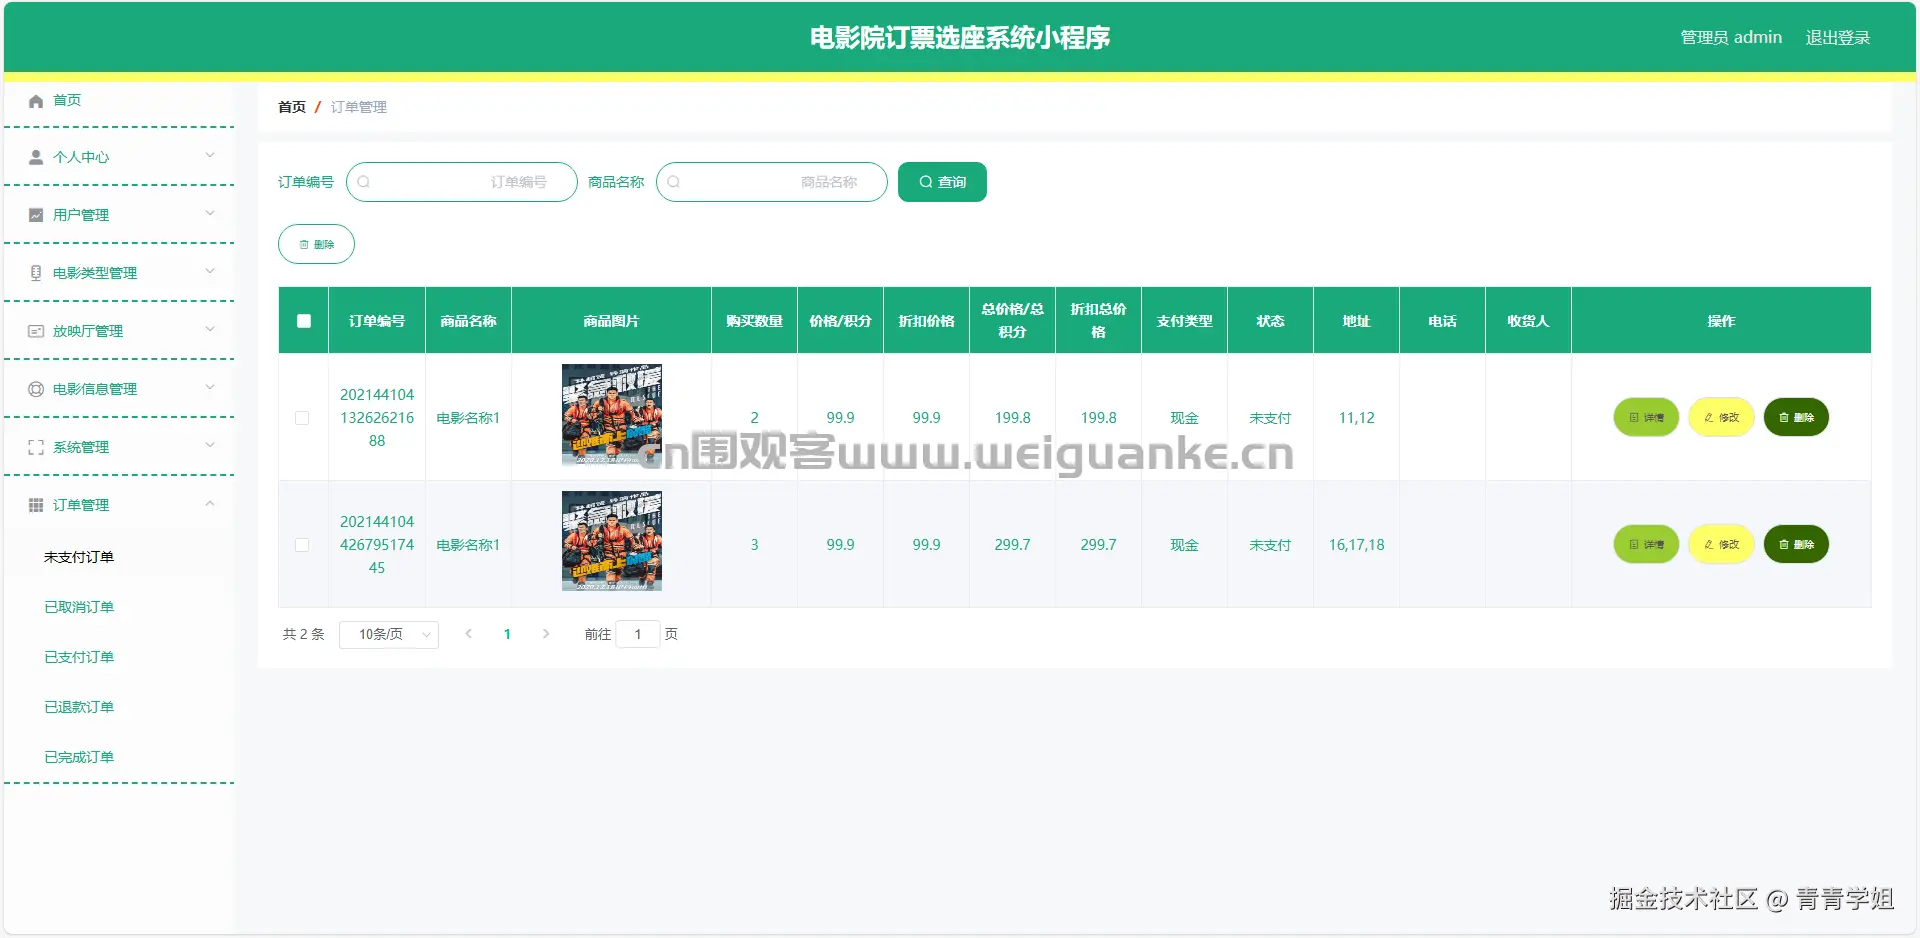Click the search magnifier inside 订单编号 field
The image size is (1920, 938).
(364, 182)
